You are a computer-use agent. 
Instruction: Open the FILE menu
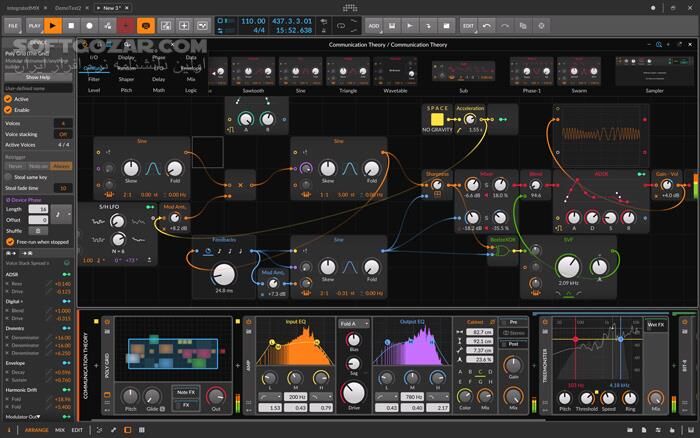[13, 26]
